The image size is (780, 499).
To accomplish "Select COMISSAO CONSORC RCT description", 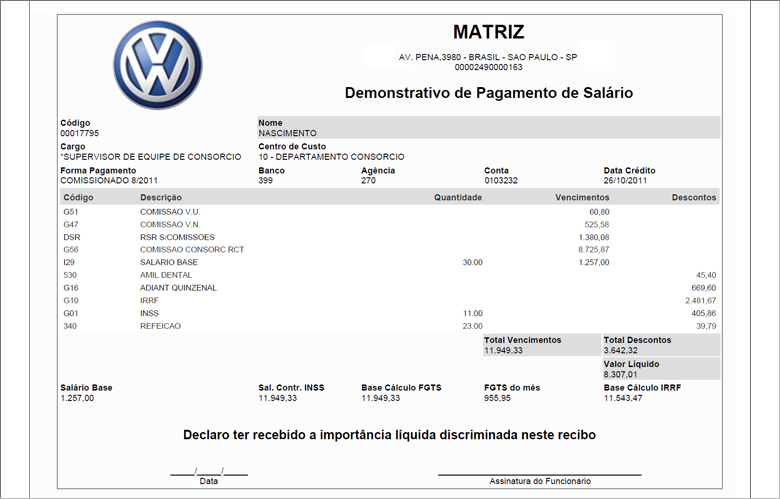I will coord(192,250).
